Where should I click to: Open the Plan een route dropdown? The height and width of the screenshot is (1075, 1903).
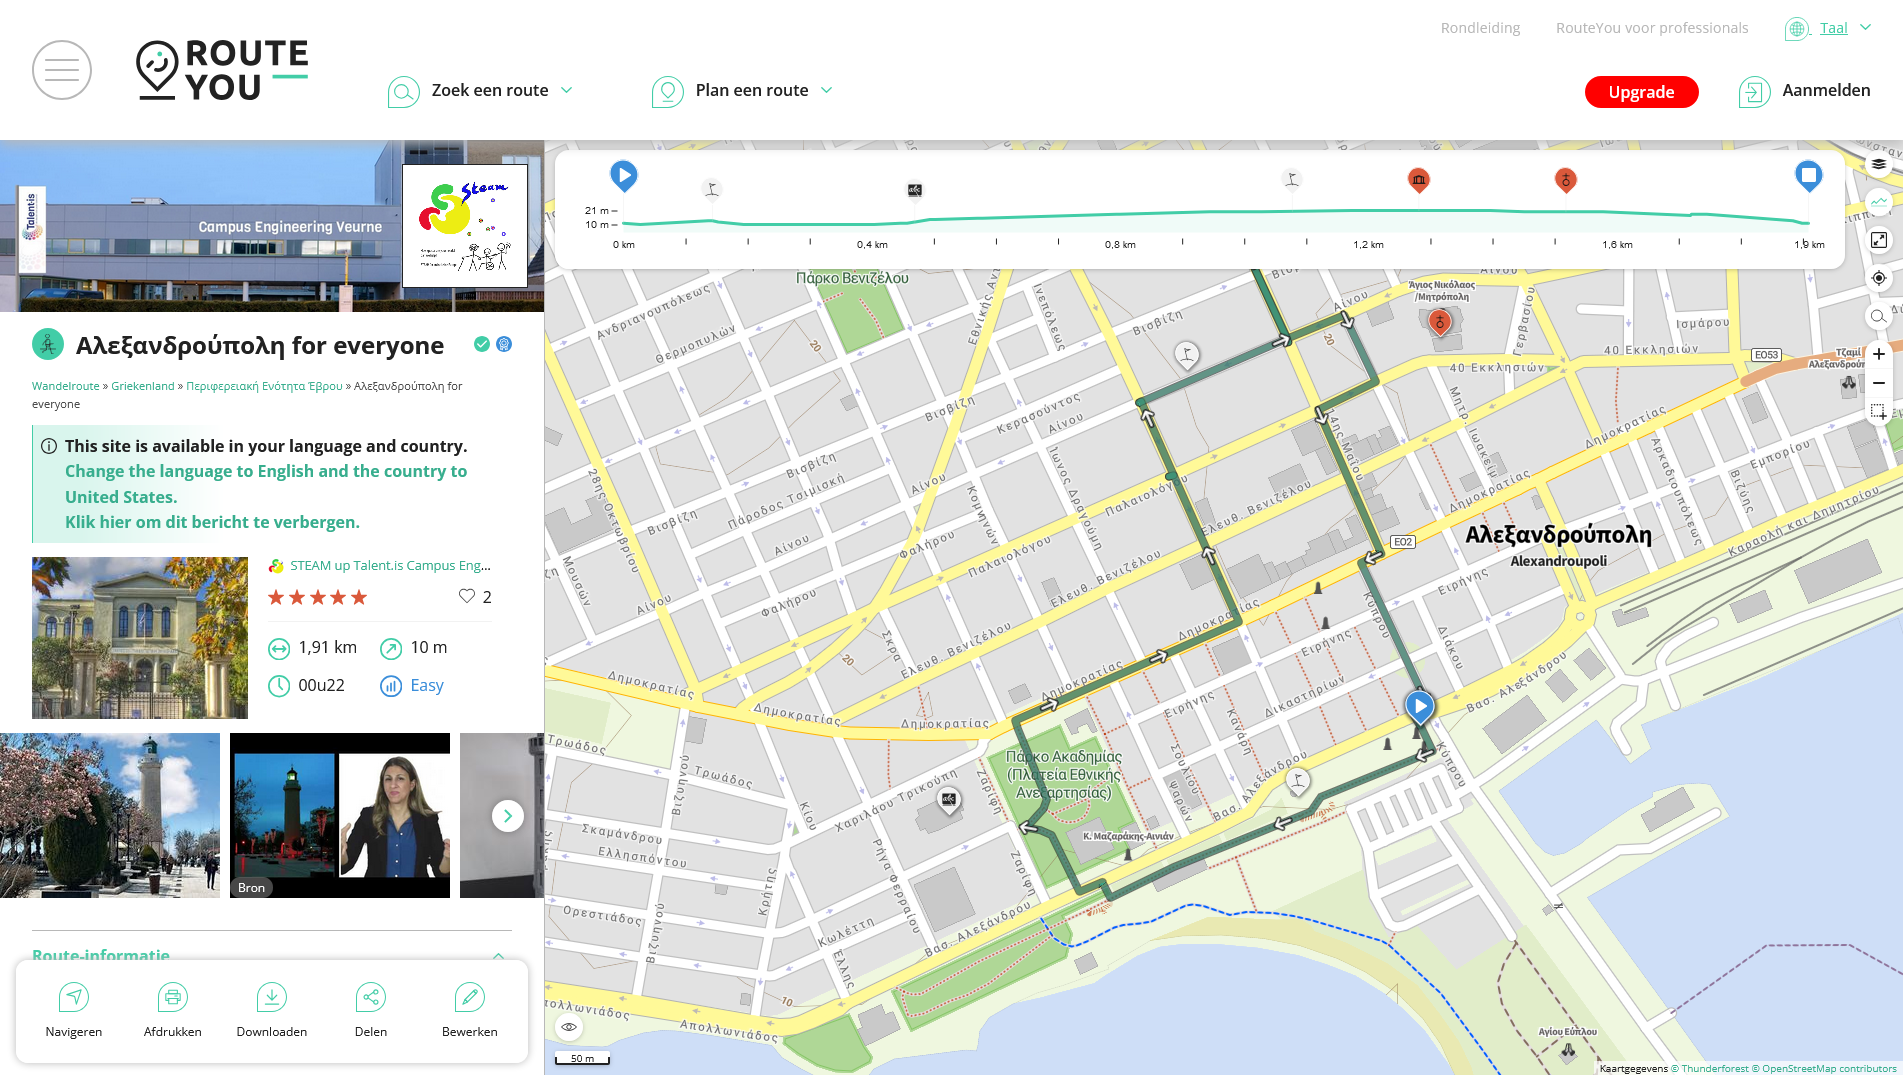tap(743, 91)
